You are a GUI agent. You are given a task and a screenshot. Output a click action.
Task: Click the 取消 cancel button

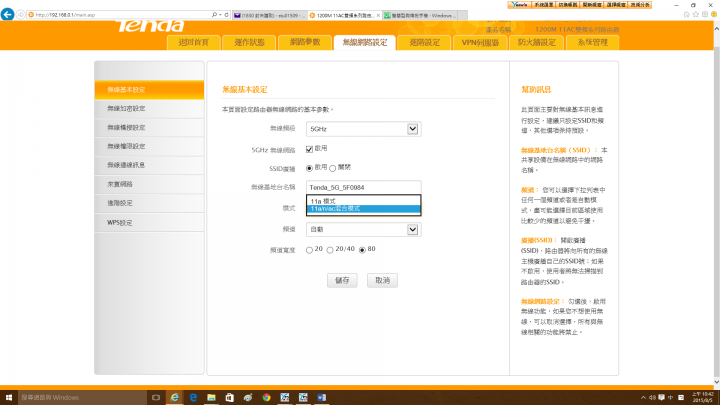[x=382, y=280]
